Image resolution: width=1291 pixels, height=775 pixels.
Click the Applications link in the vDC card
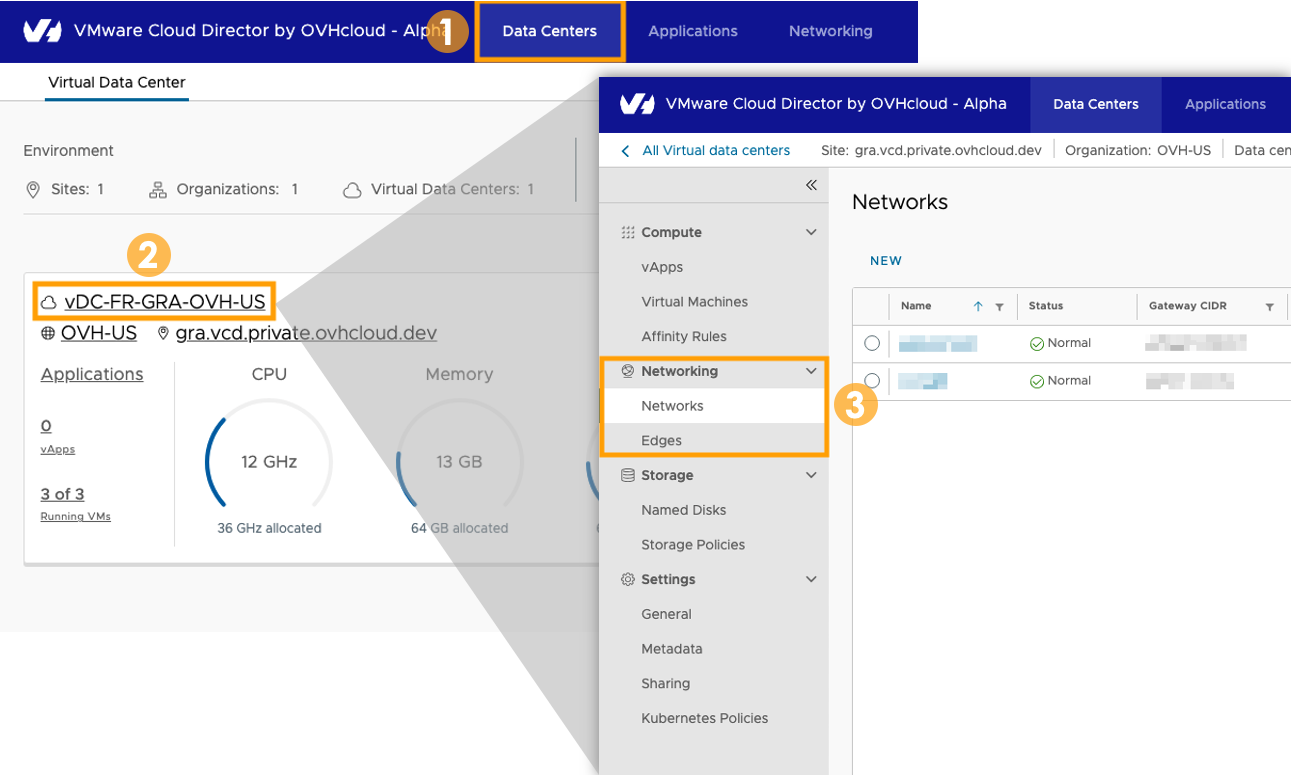(92, 374)
